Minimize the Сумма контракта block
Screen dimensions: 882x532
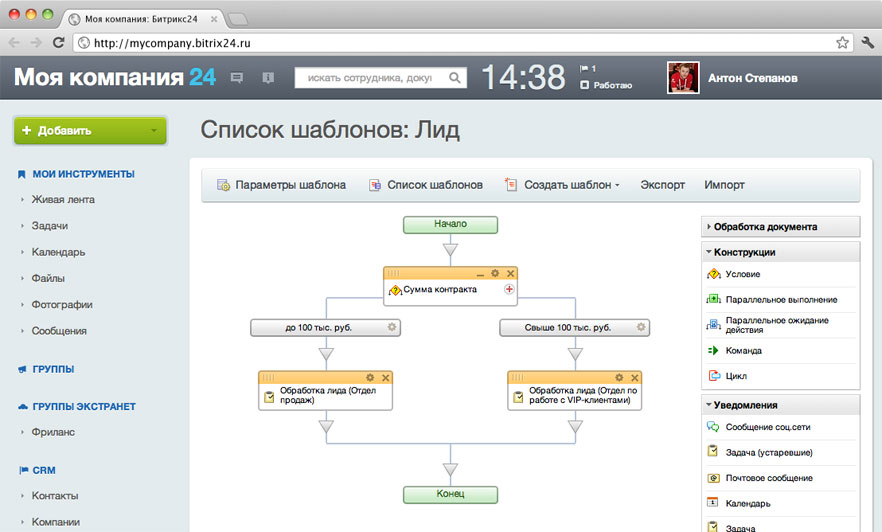click(480, 274)
